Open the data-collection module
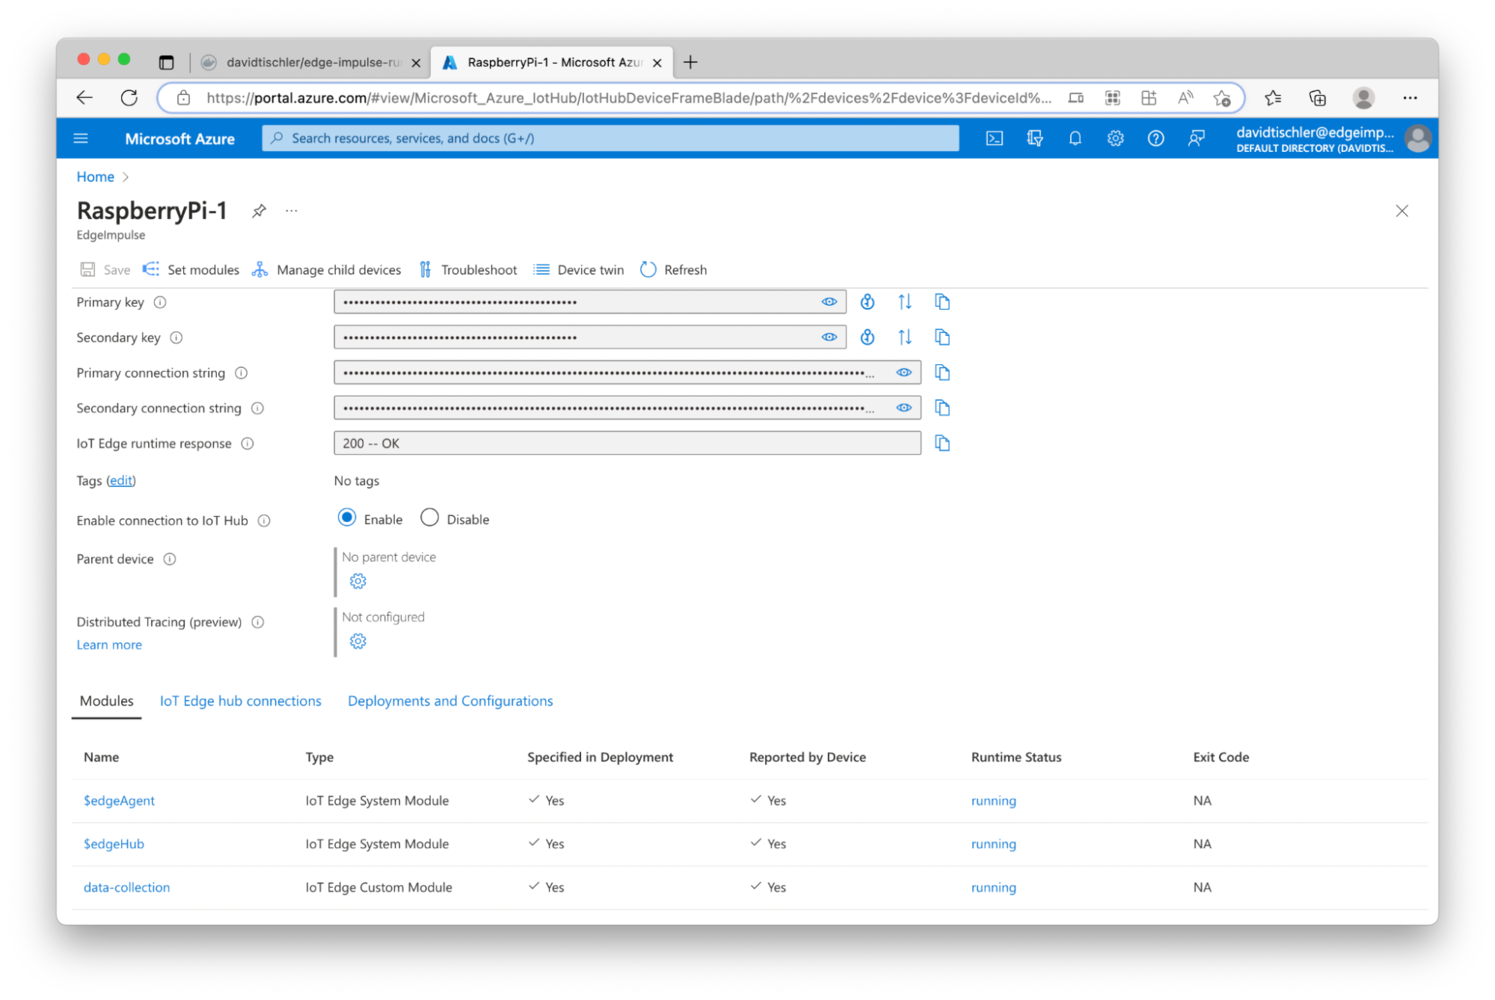Screen dimensions: 1495x1000 [127, 888]
